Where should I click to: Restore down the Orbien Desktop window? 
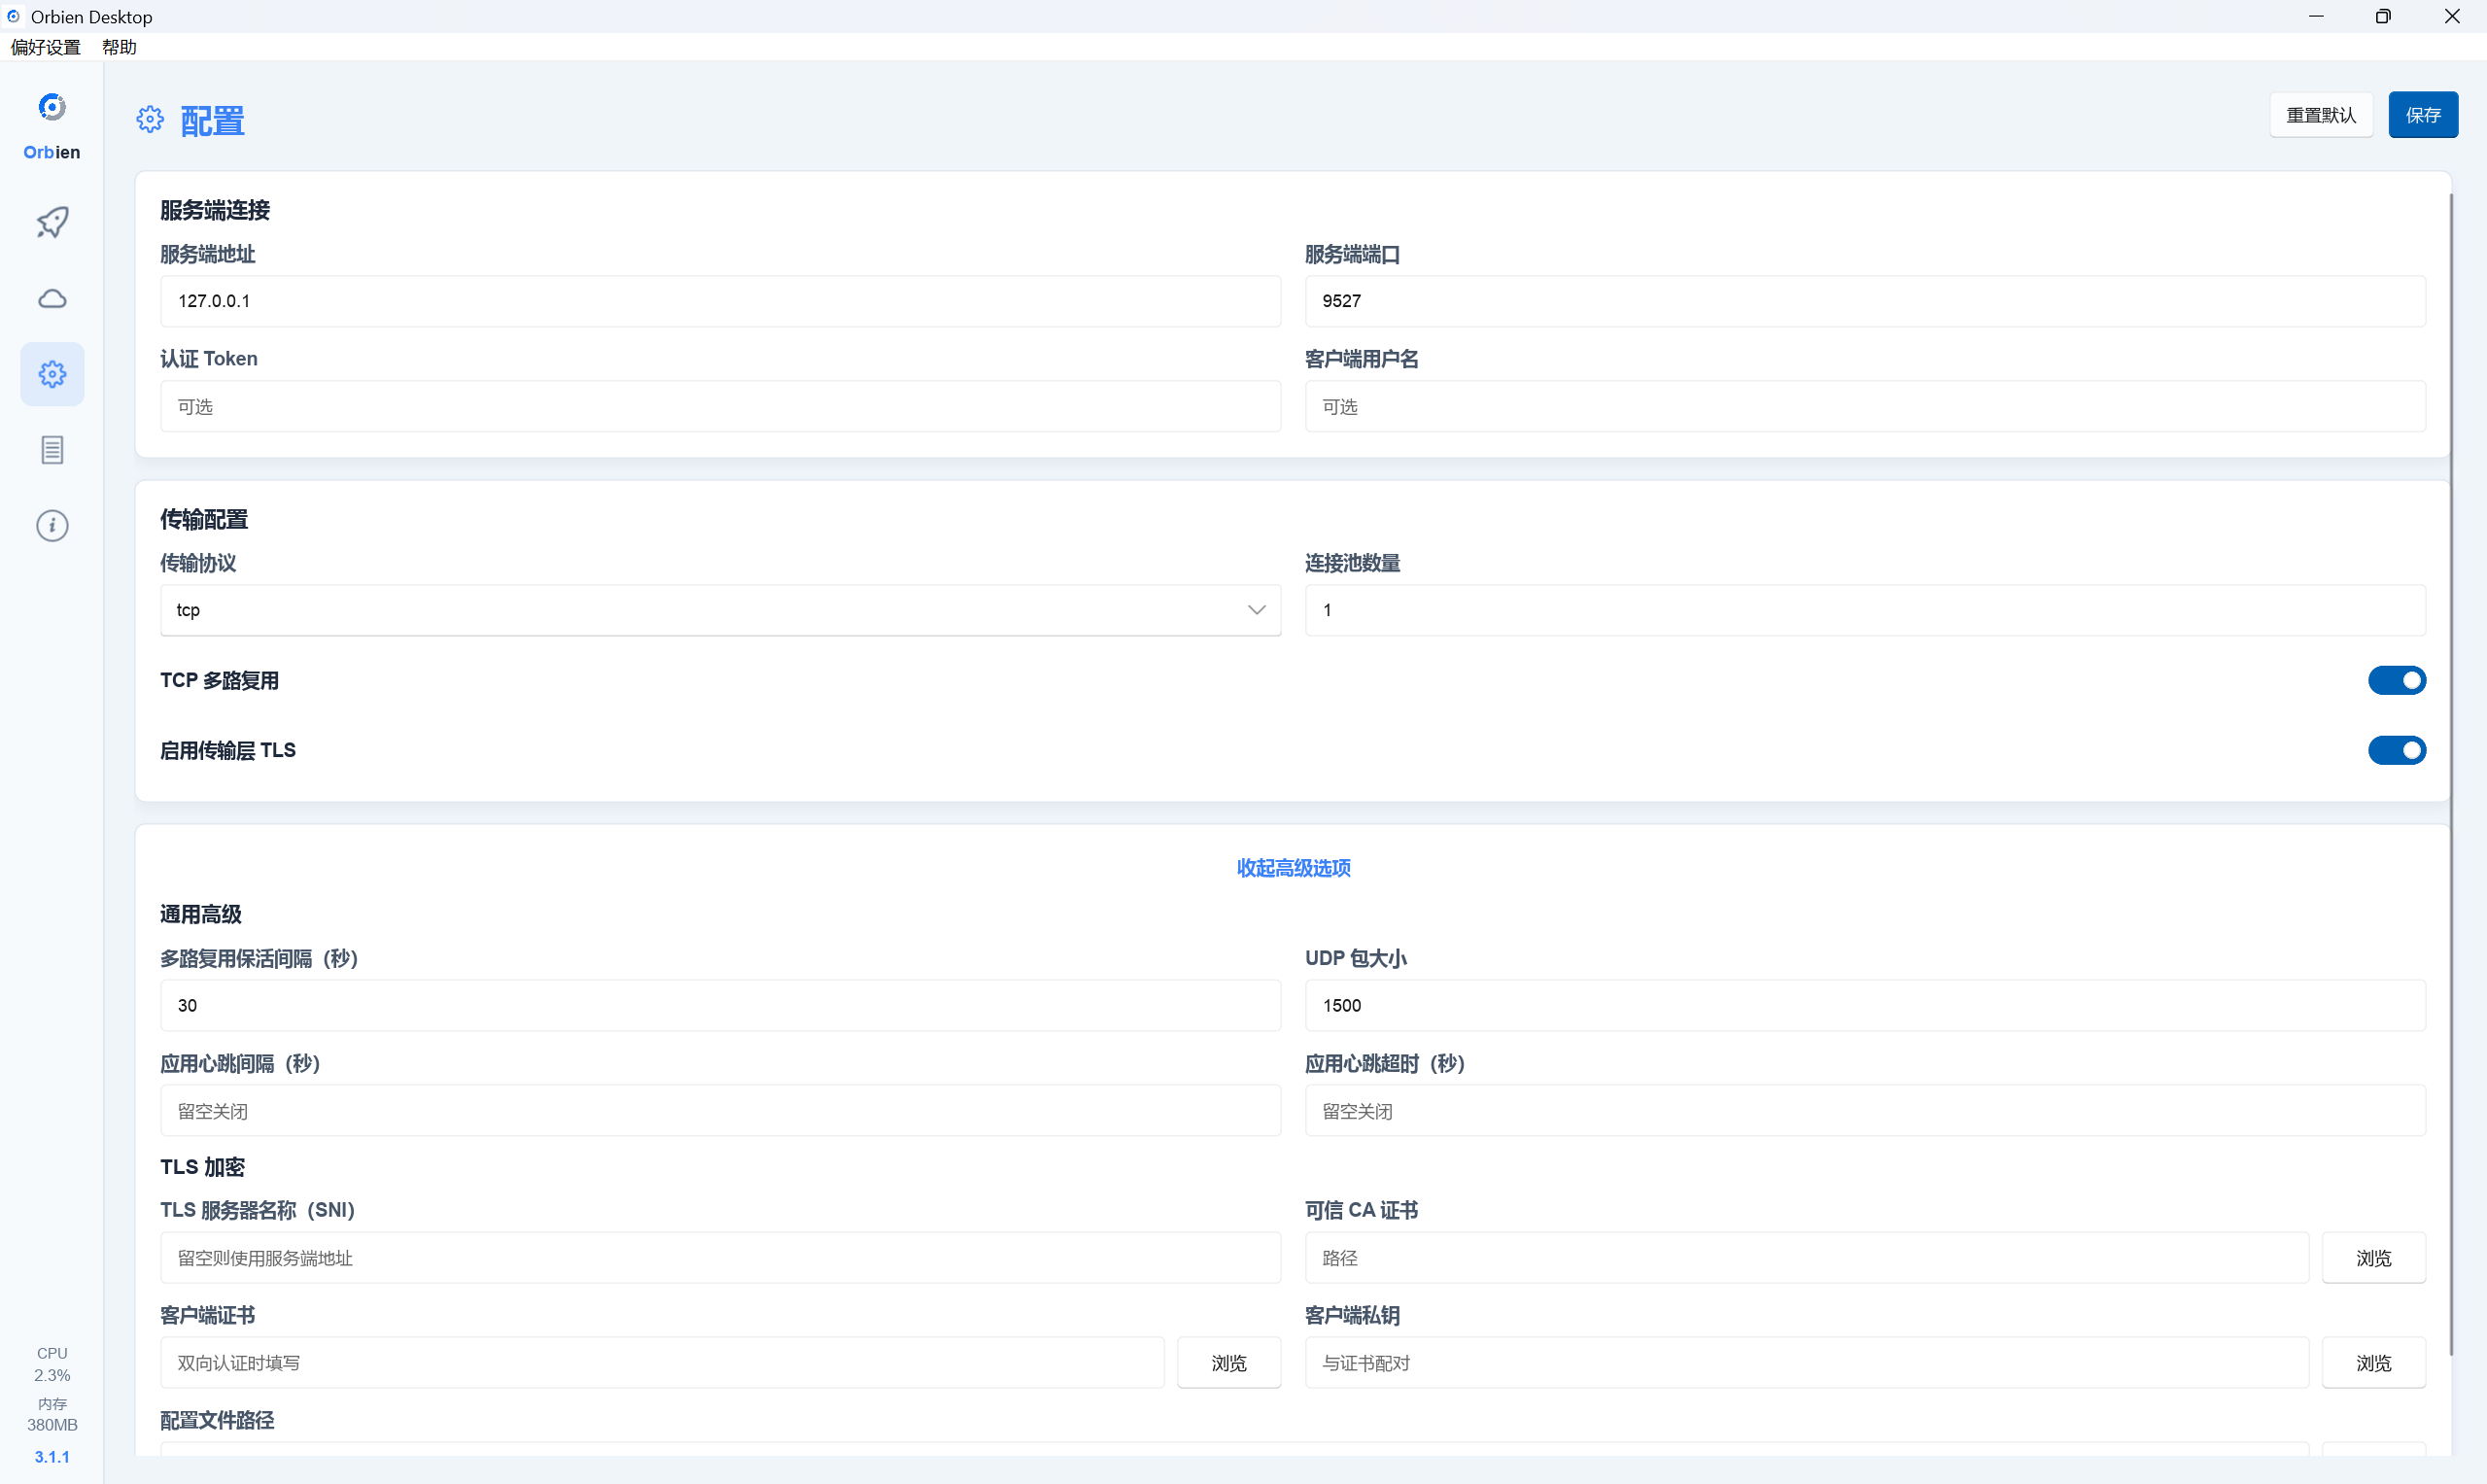[2383, 16]
